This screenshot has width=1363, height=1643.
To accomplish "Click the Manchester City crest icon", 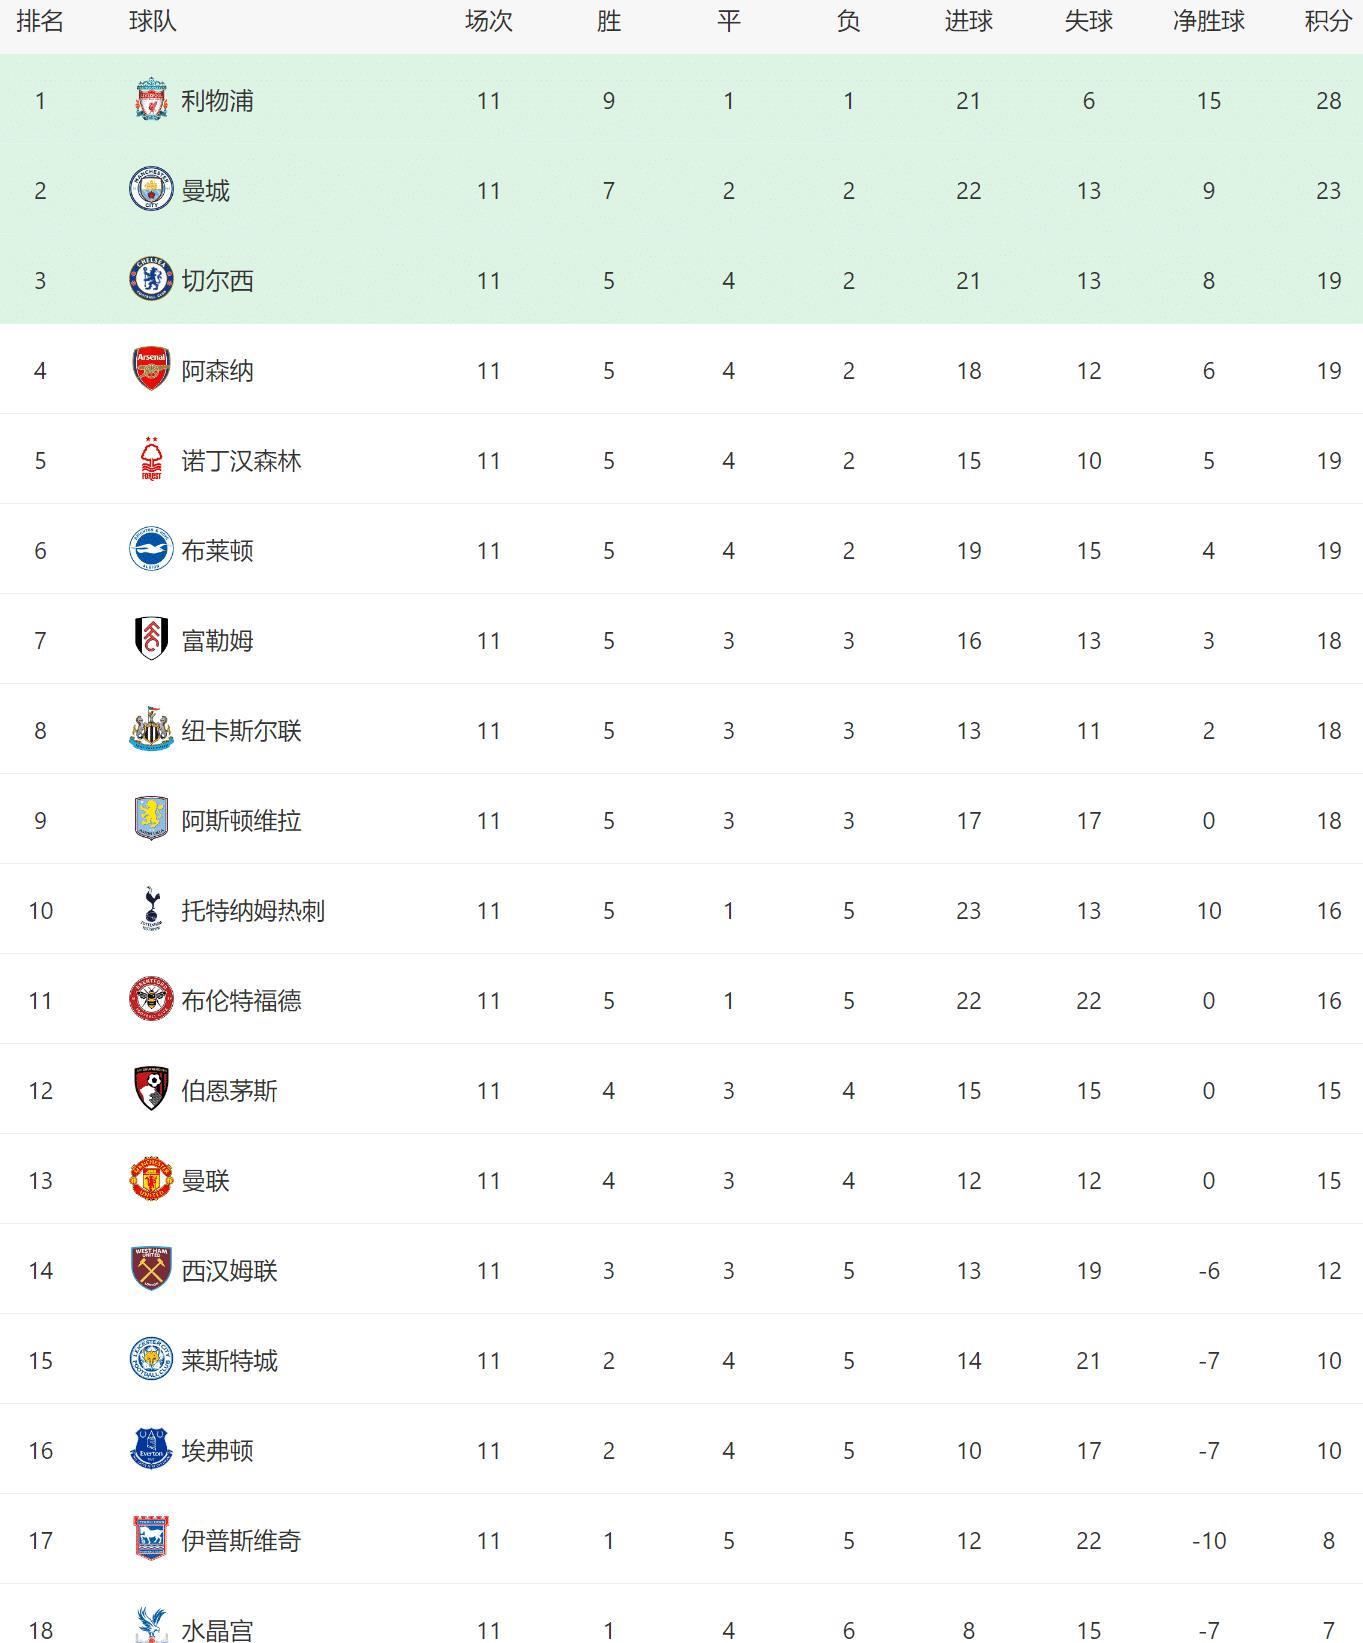I will coord(151,190).
